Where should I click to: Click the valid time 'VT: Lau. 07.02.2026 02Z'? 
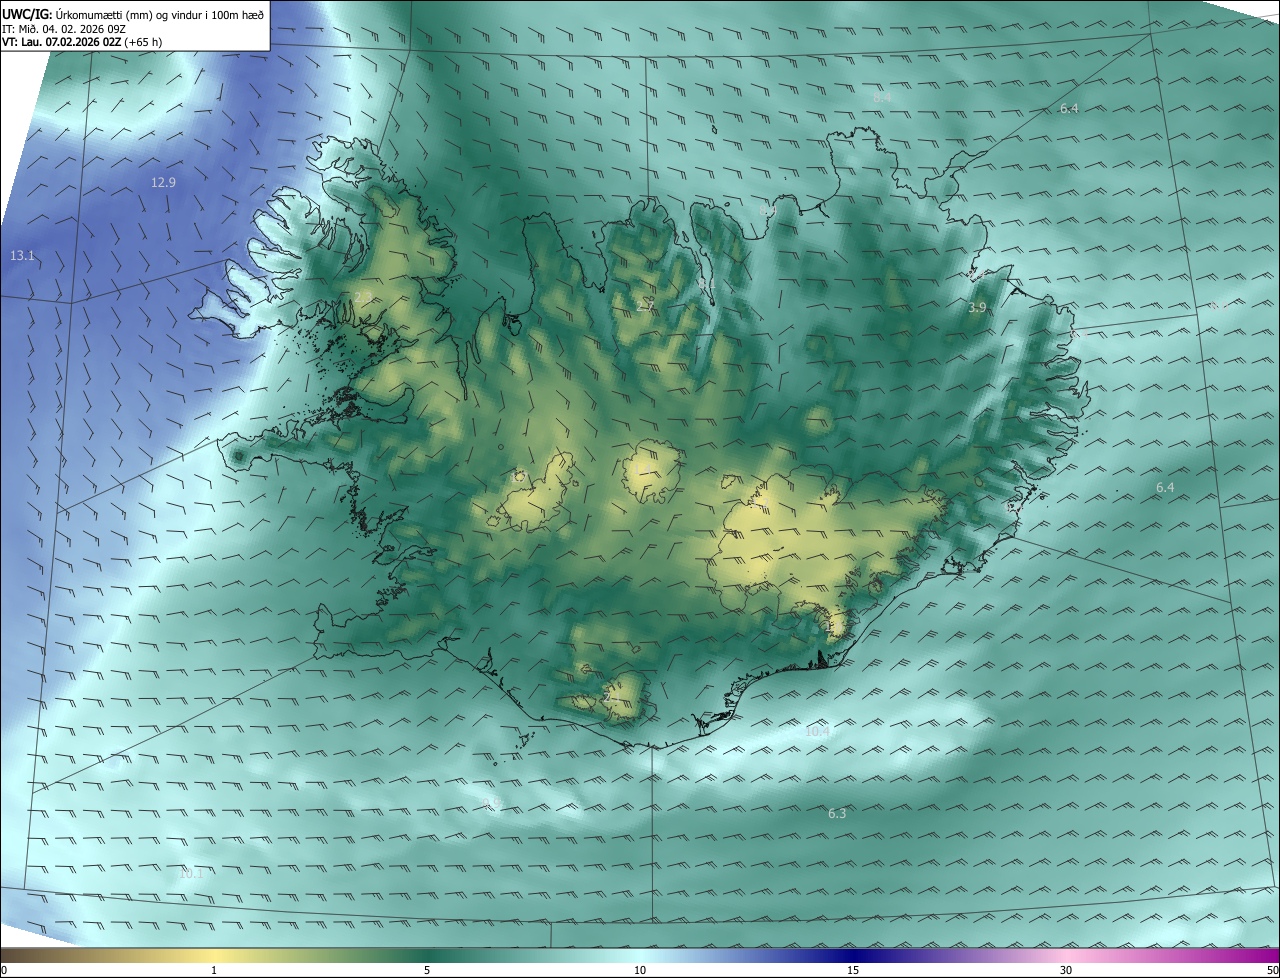[63, 42]
